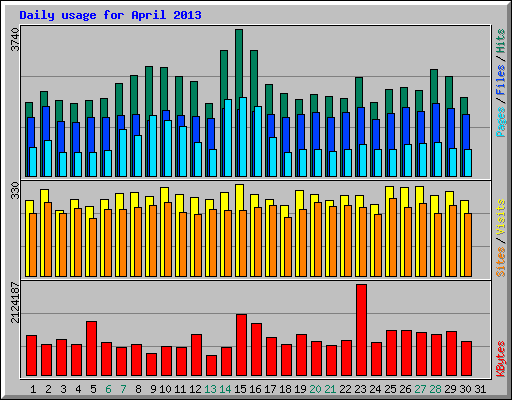
Task: Click the green weekend day label 28
Action: [435, 389]
